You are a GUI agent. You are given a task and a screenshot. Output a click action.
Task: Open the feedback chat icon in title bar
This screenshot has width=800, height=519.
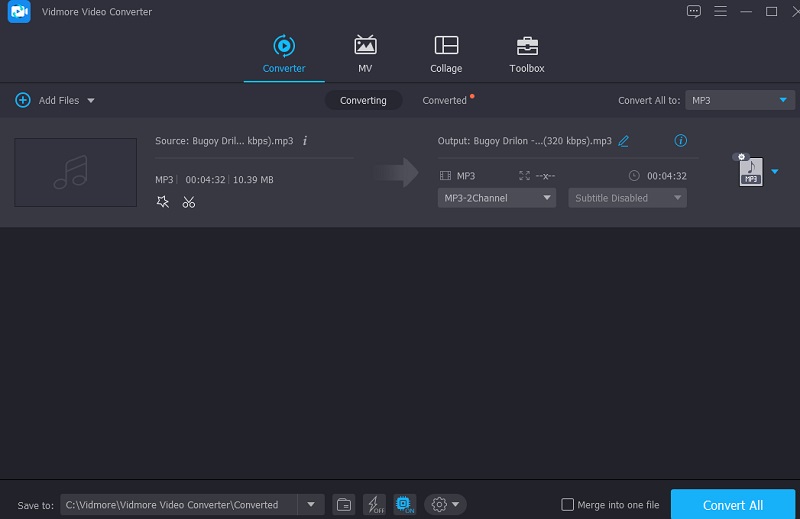pyautogui.click(x=694, y=11)
